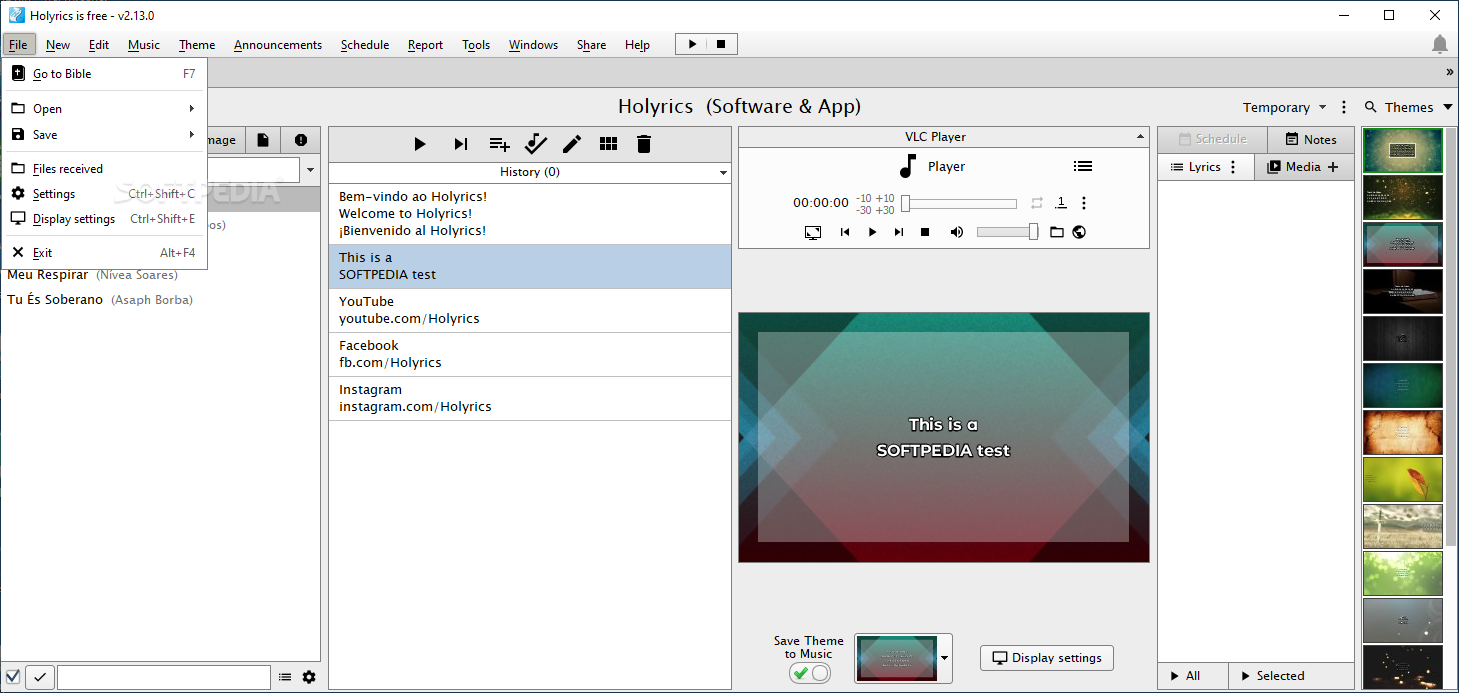This screenshot has width=1459, height=693.
Task: Click the checkmark button beside the bottom search field
Action: pyautogui.click(x=40, y=677)
